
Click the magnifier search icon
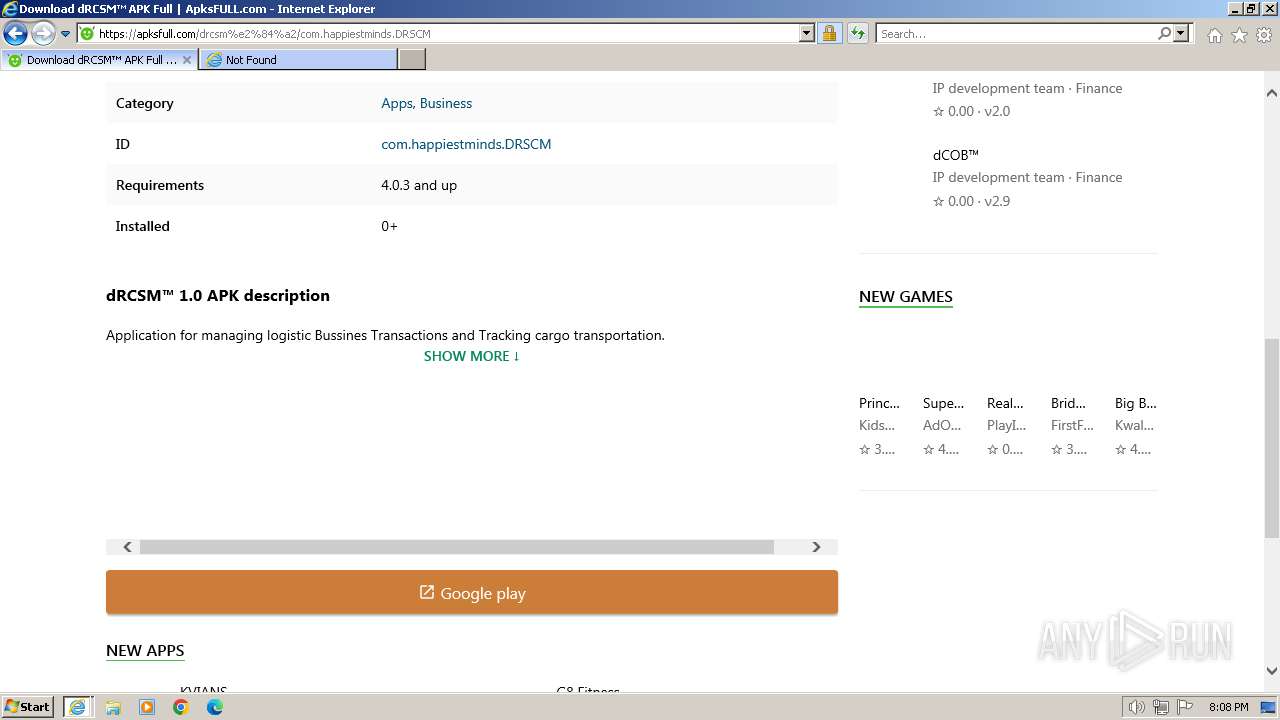click(x=1164, y=33)
